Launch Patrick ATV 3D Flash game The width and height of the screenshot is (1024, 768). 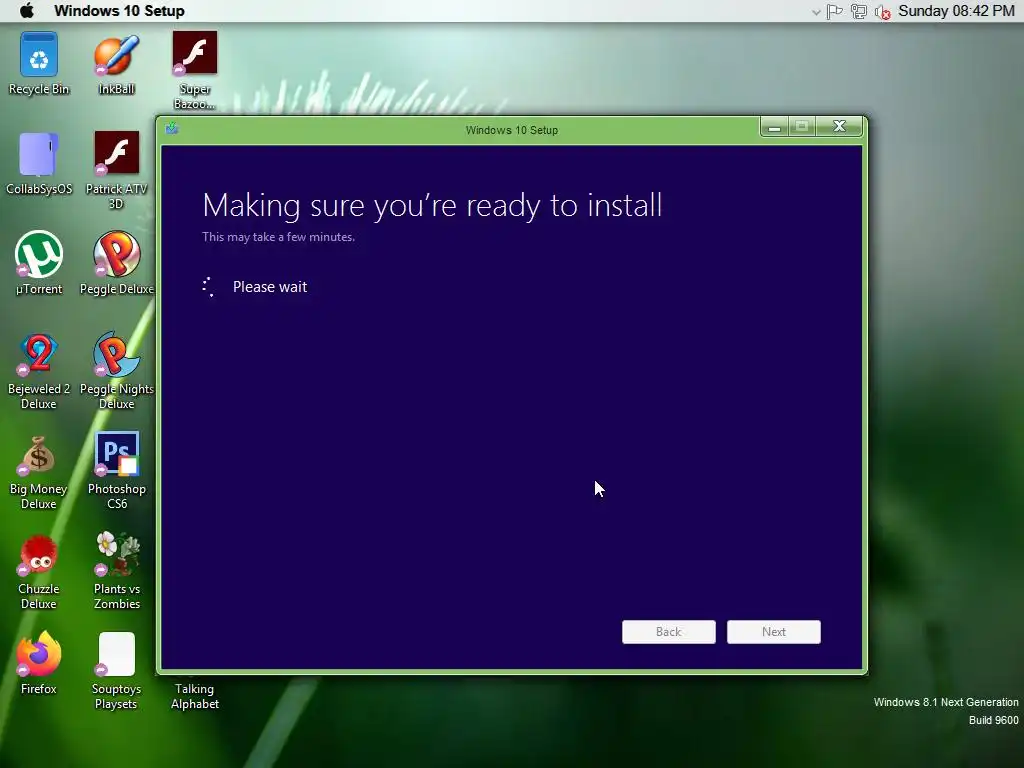pos(116,170)
